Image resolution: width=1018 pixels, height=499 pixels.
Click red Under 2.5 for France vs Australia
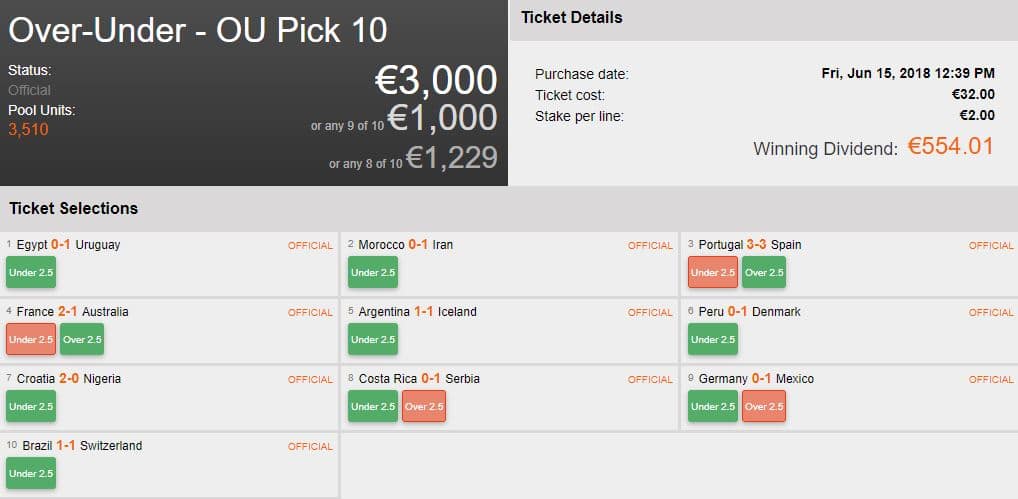tap(31, 339)
